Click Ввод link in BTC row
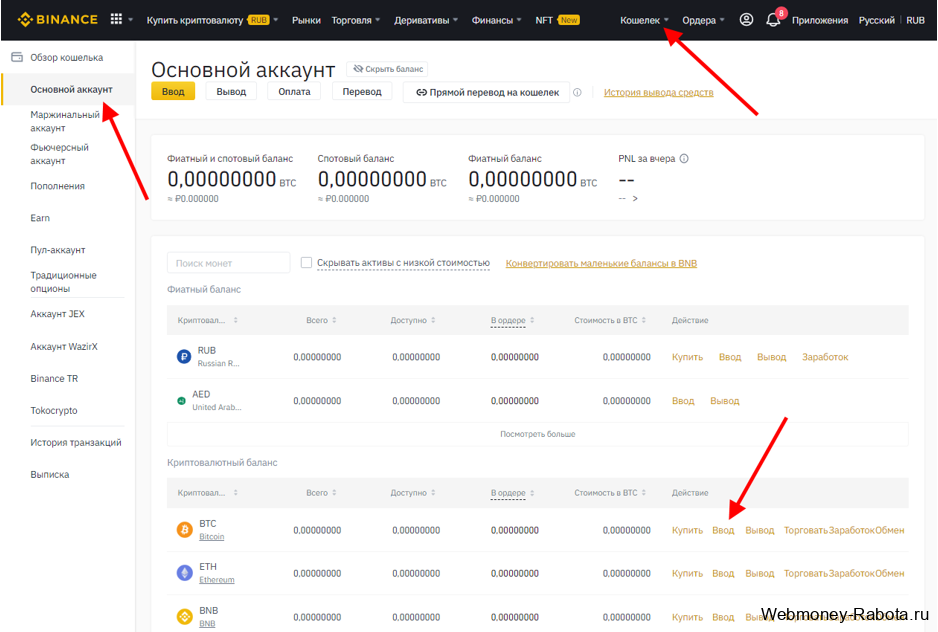Screen dimensions: 938x632 [723, 530]
